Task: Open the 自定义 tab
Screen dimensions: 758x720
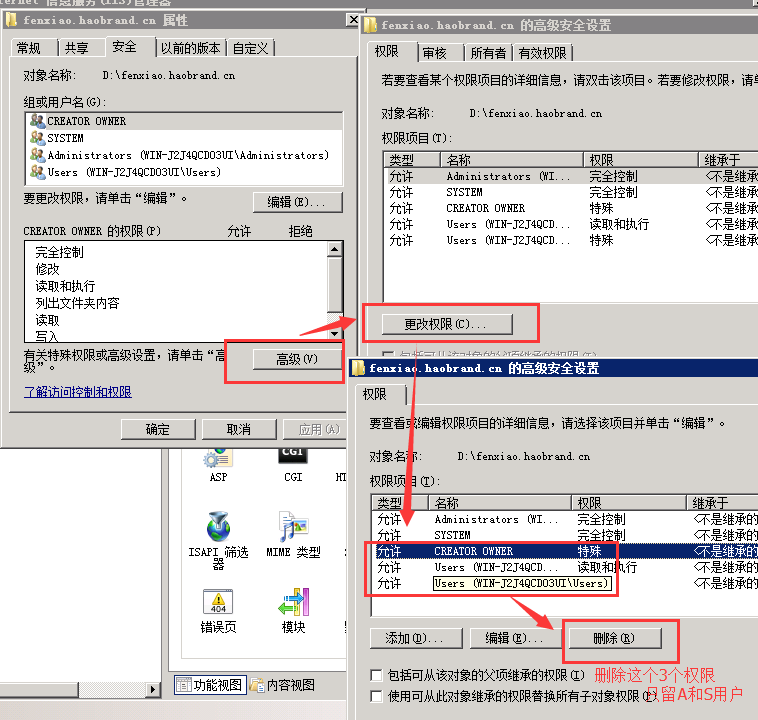Action: 250,48
